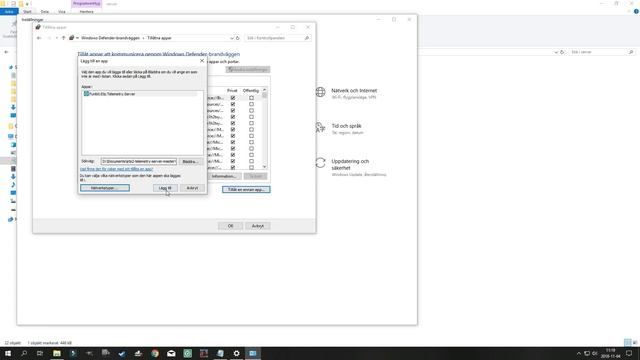Cancel the Lägg till en app dialog
This screenshot has height=360, width=640.
click(192, 188)
